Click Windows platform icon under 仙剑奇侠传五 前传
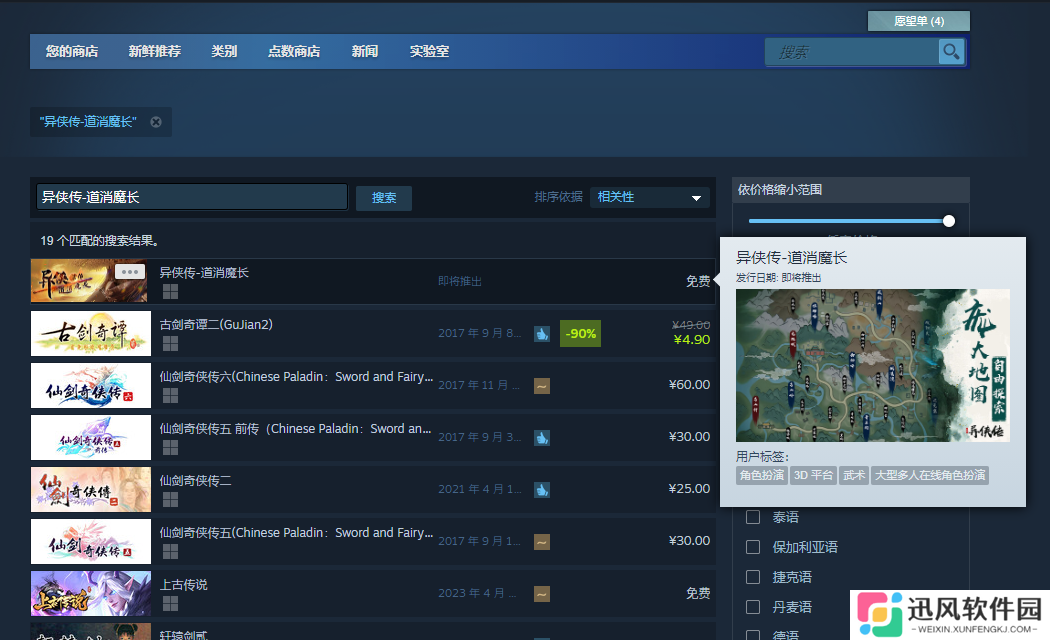The image size is (1050, 640). tap(171, 447)
